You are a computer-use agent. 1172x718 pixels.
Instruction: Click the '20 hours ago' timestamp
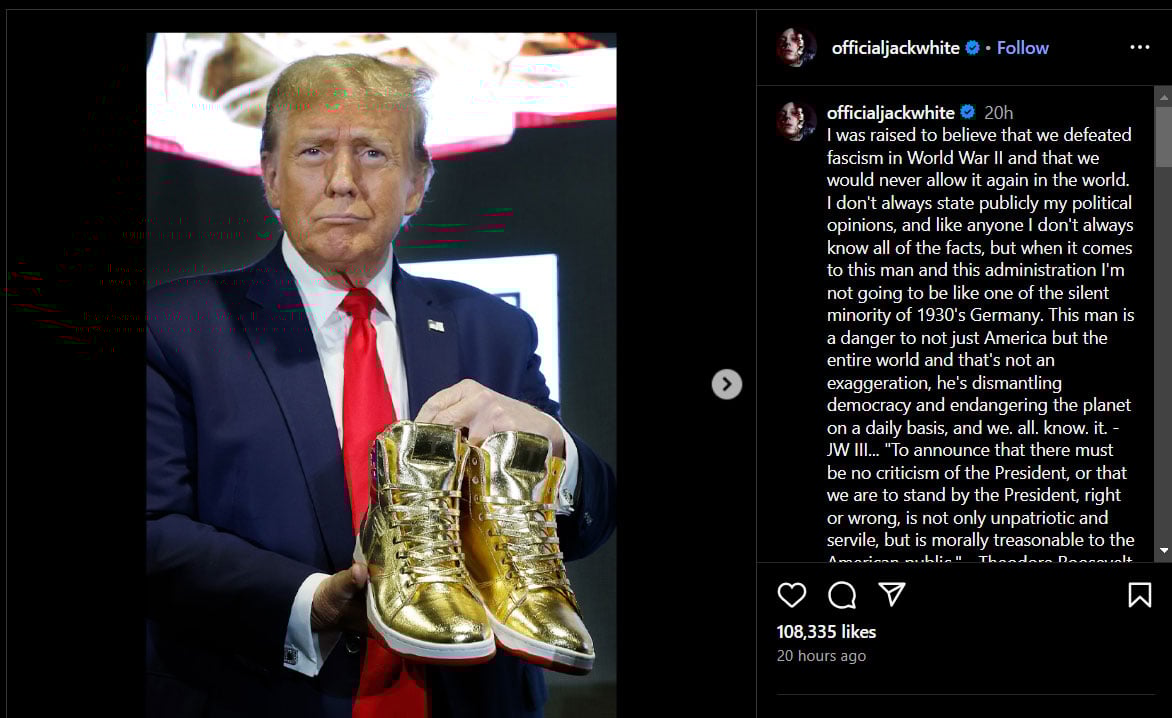[821, 656]
